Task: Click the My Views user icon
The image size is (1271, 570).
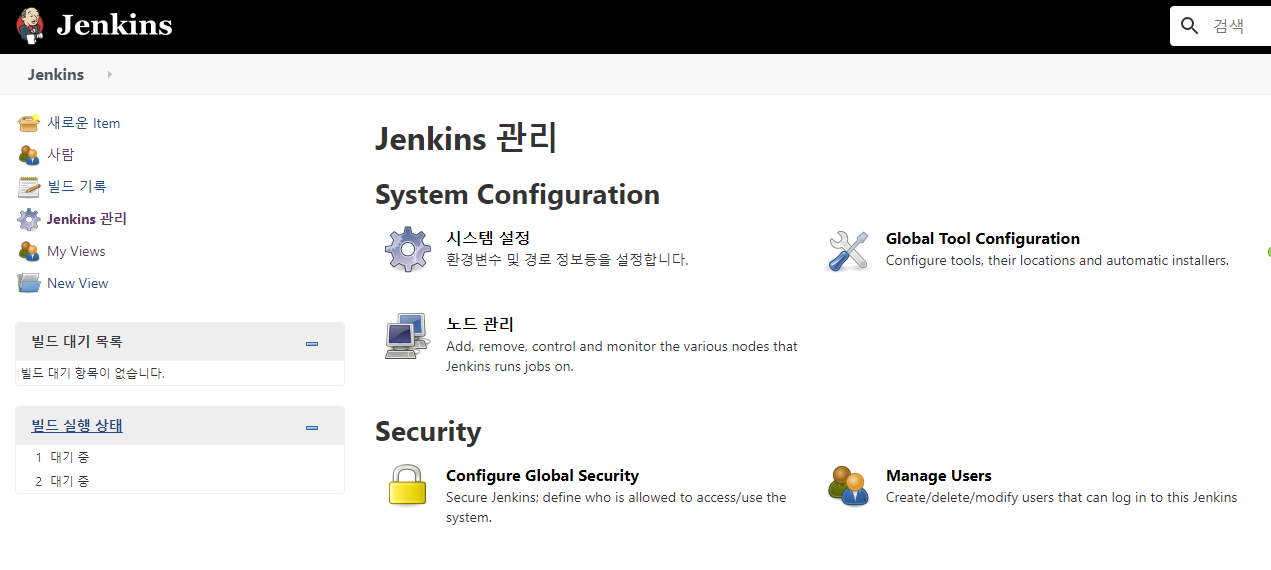Action: 29,251
